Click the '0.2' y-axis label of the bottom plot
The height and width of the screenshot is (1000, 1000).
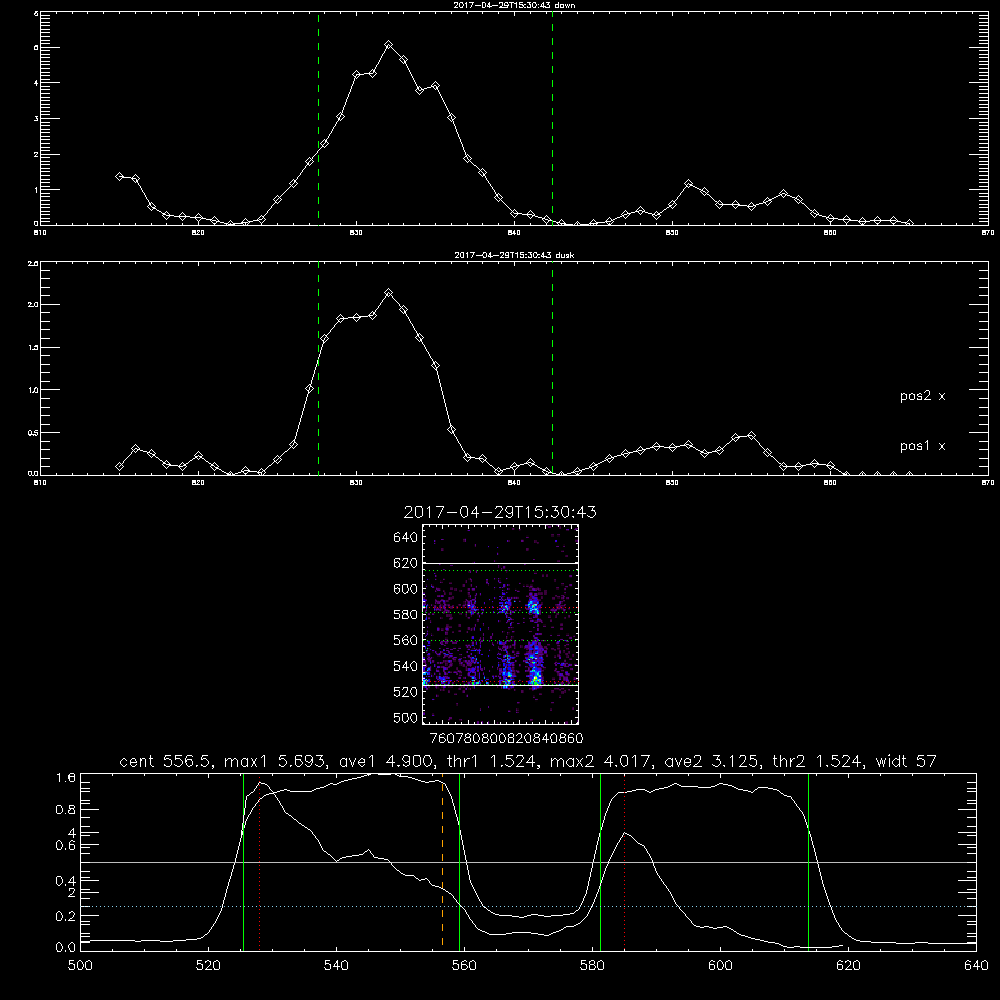(x=66, y=916)
